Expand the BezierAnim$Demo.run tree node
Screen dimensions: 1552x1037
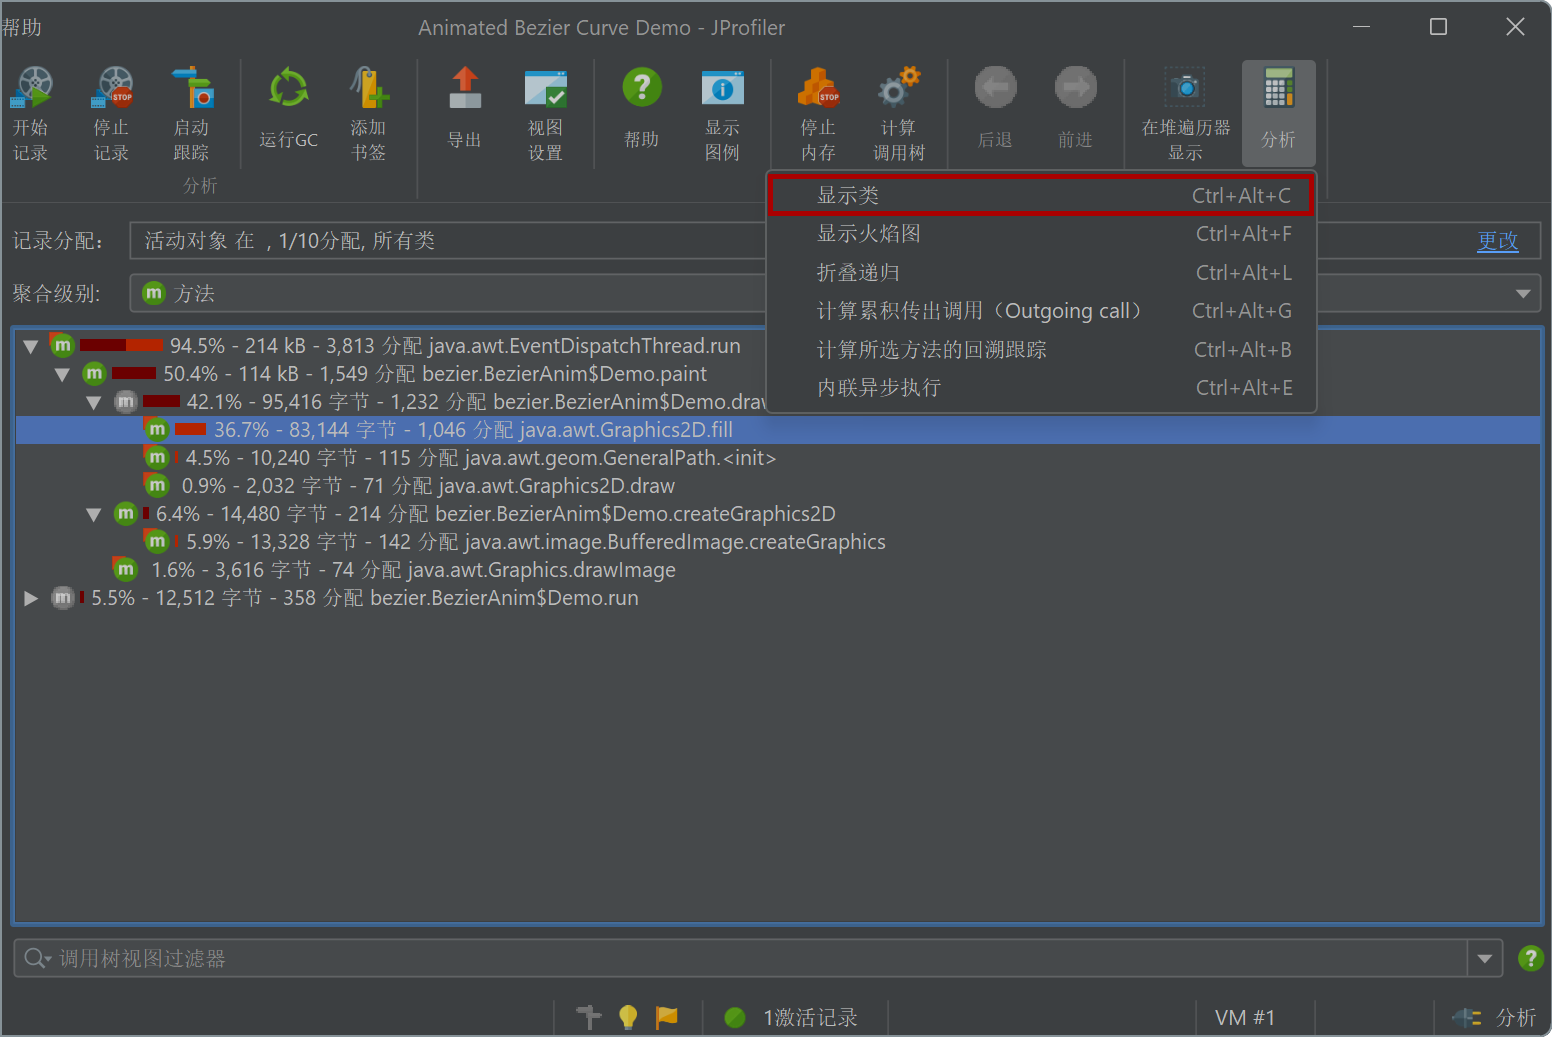point(31,598)
